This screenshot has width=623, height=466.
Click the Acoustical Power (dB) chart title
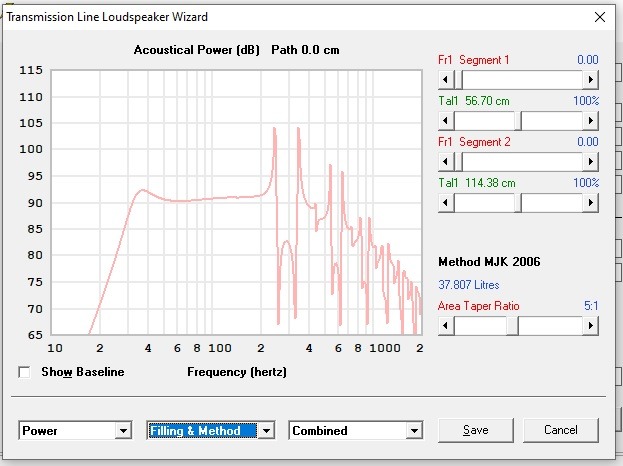tap(196, 50)
